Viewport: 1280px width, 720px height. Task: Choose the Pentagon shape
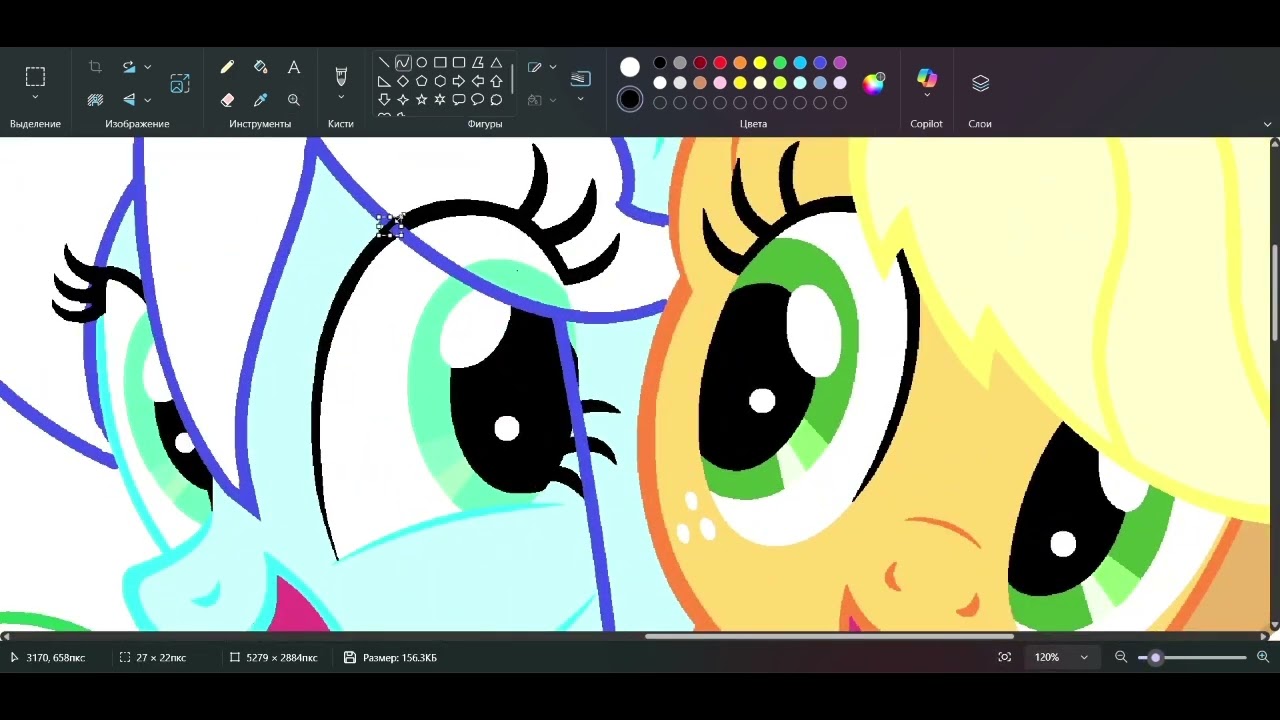pyautogui.click(x=421, y=81)
